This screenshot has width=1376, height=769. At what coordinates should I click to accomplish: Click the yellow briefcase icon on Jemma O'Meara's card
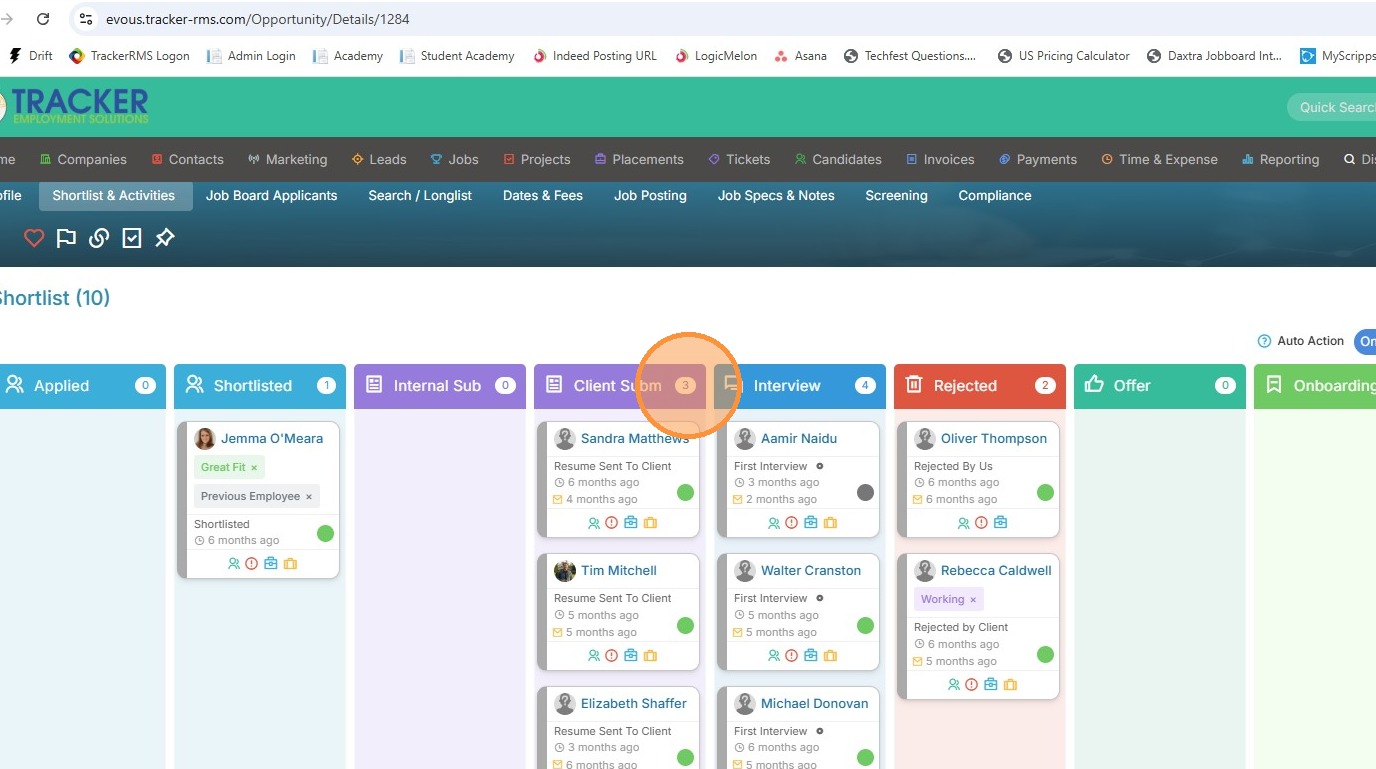(x=290, y=564)
